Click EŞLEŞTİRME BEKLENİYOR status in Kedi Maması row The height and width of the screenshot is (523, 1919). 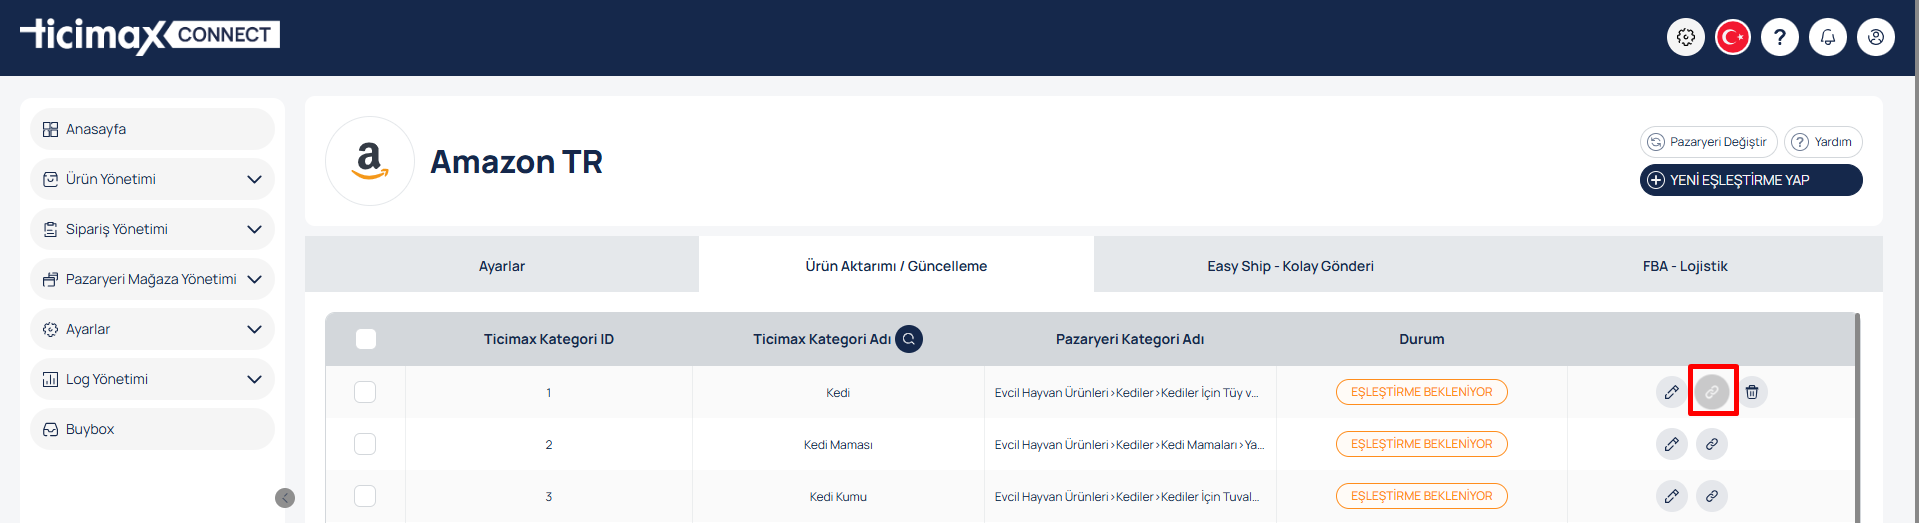(1422, 444)
